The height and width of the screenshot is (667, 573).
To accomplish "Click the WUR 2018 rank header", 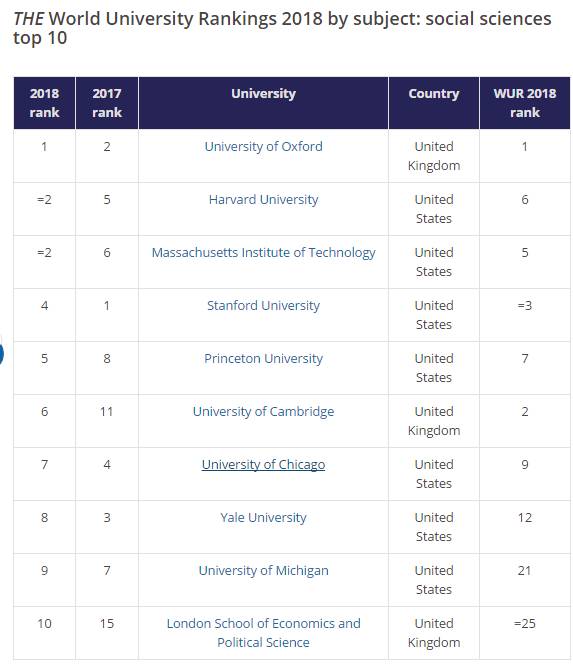I will 525,103.
